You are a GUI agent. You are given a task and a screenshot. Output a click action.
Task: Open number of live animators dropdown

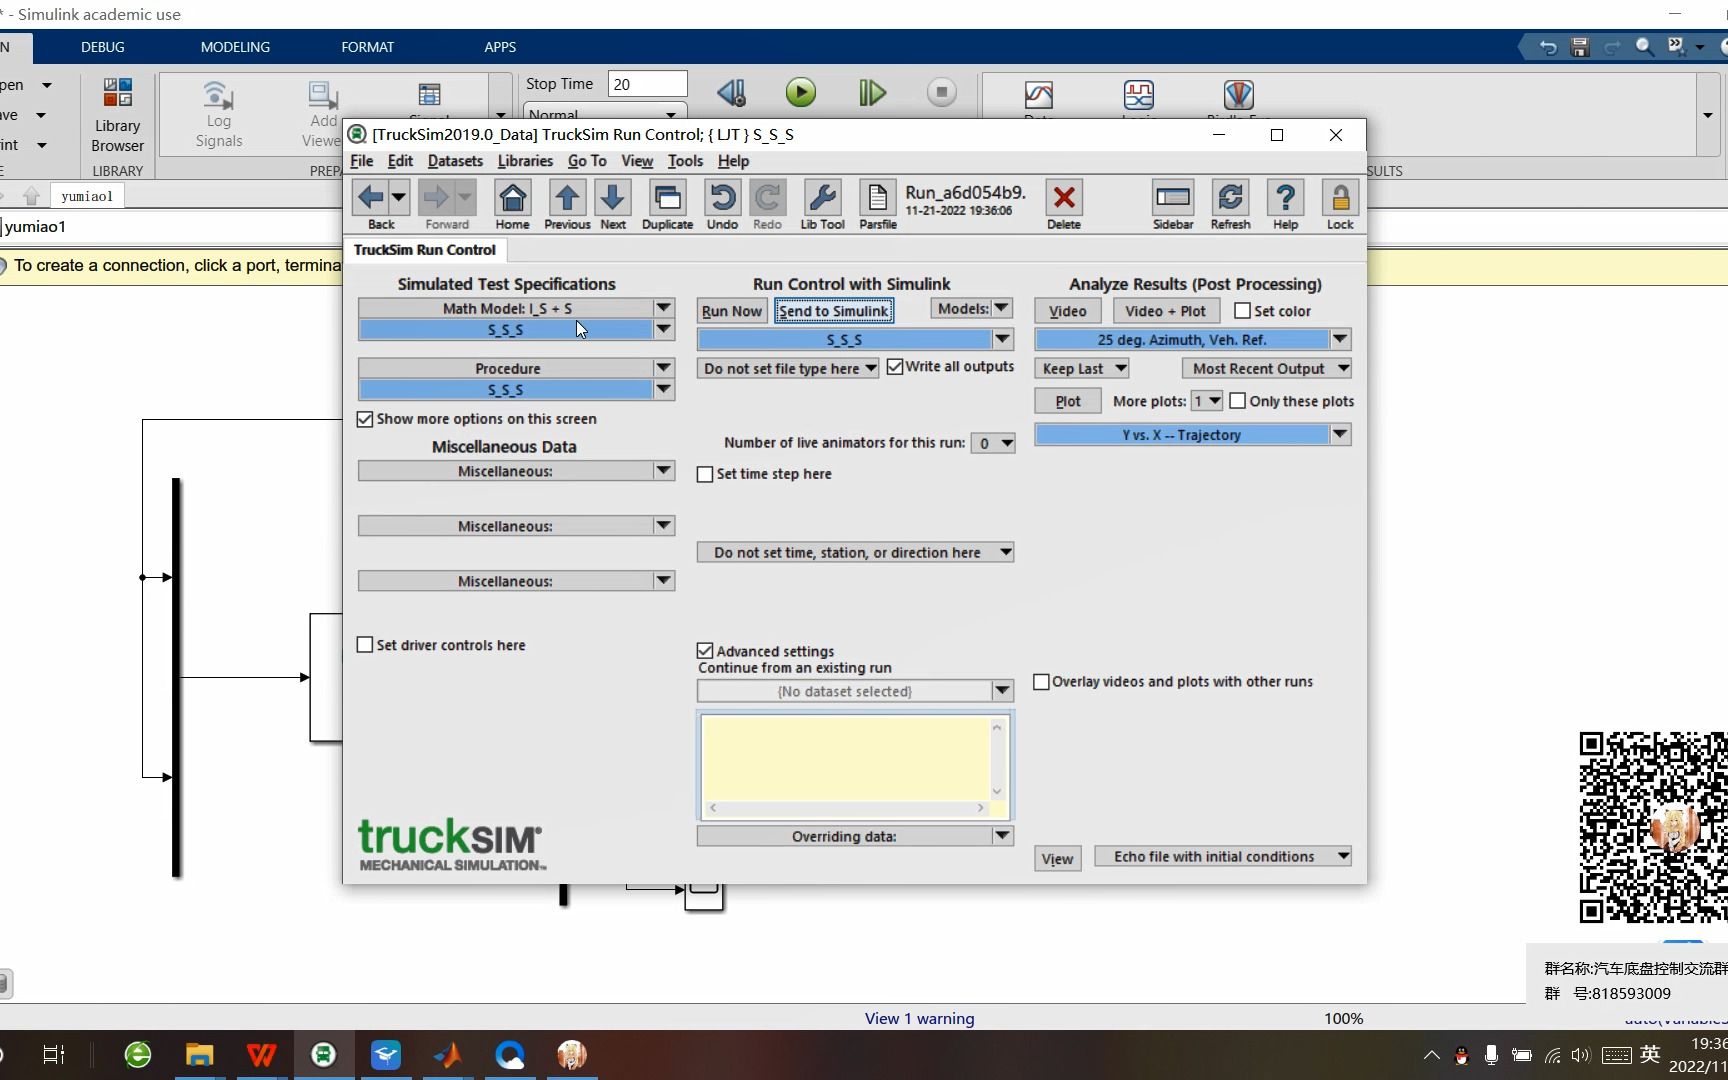(x=993, y=443)
